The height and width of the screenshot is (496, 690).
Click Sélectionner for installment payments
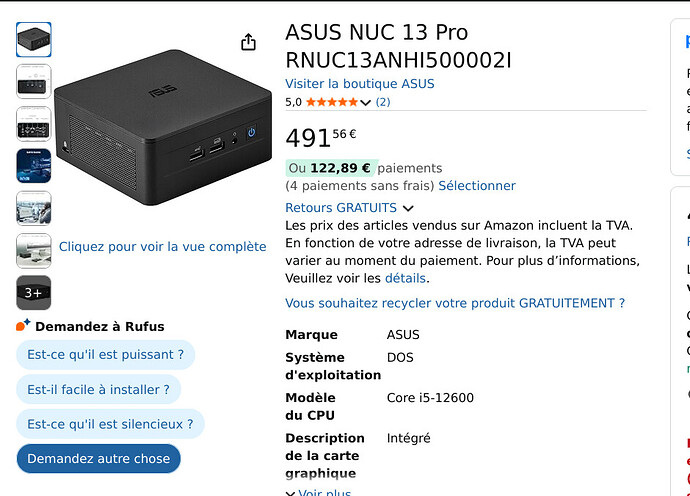pyautogui.click(x=477, y=186)
